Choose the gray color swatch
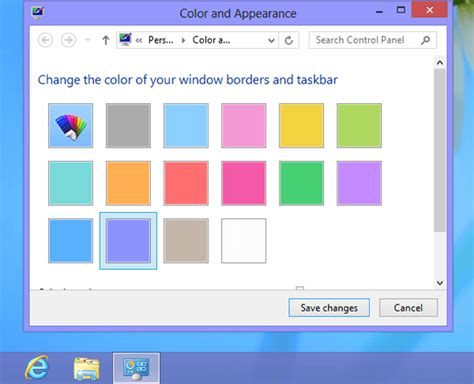474x384 pixels. click(128, 125)
